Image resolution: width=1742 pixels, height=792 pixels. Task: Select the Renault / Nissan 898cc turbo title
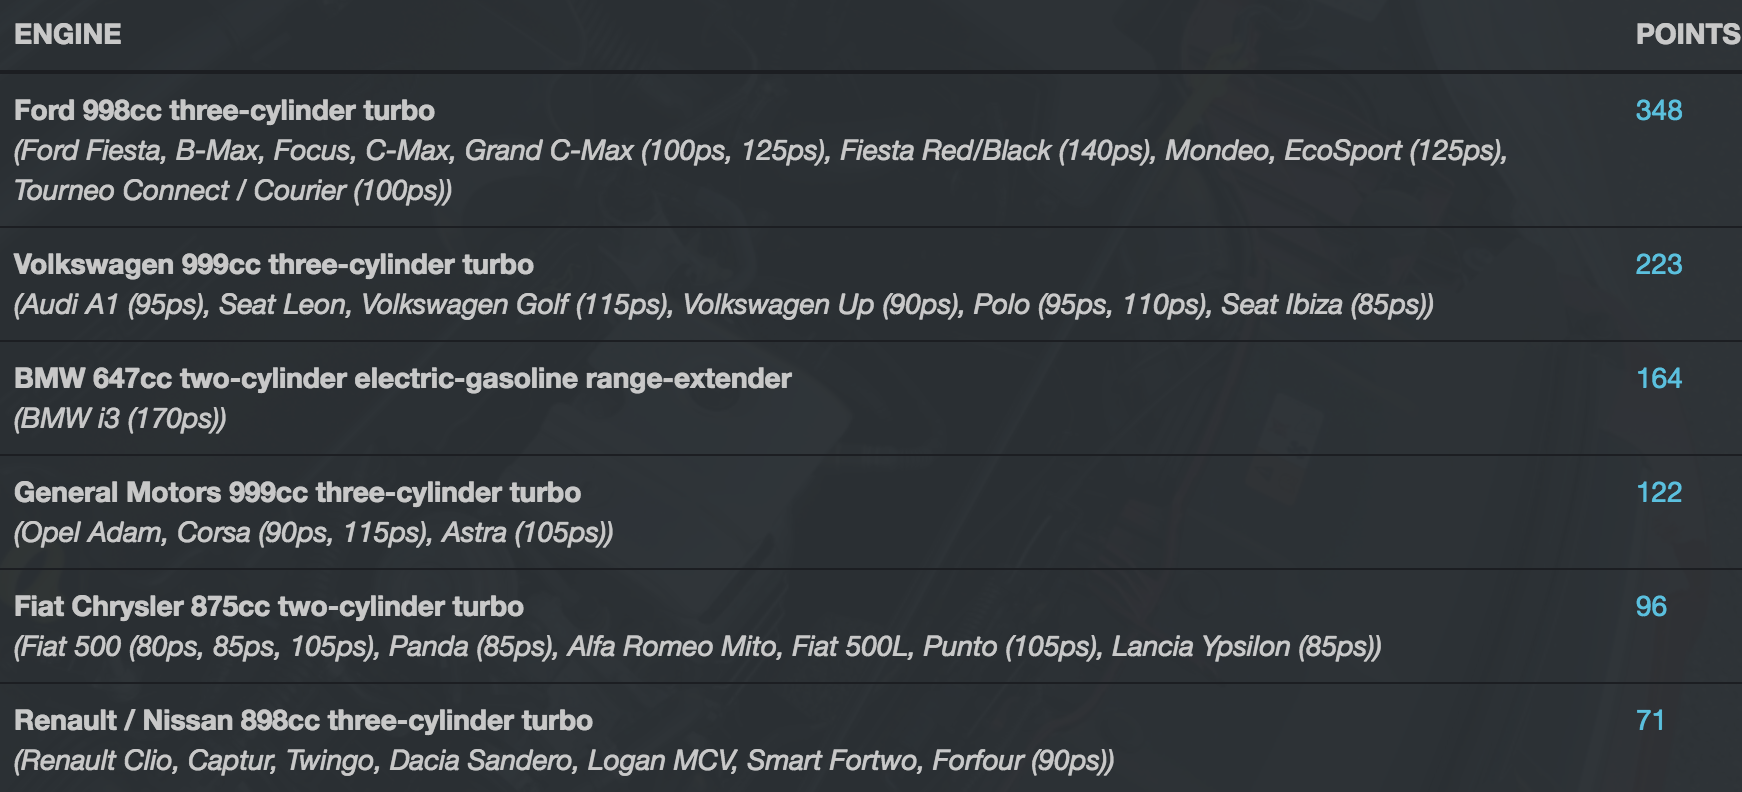[x=303, y=720]
